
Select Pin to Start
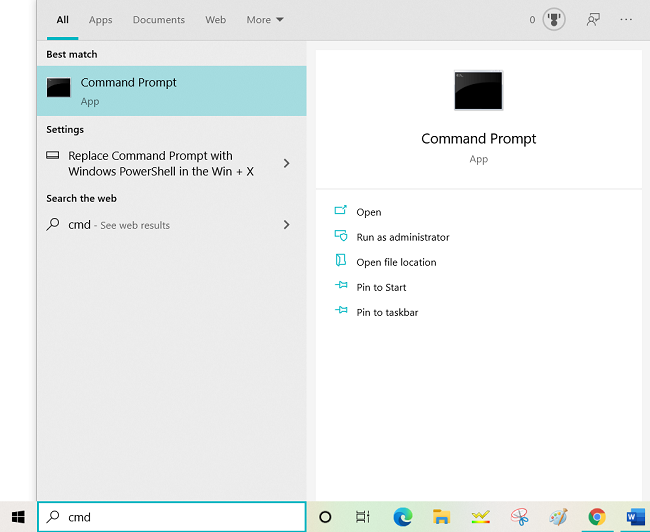tap(381, 287)
